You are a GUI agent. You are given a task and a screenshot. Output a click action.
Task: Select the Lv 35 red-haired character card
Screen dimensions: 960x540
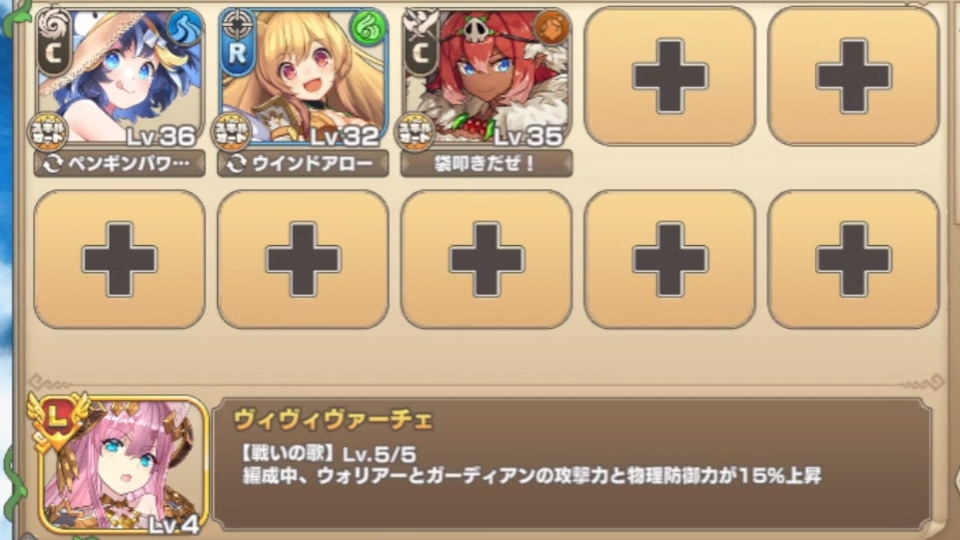tap(487, 78)
